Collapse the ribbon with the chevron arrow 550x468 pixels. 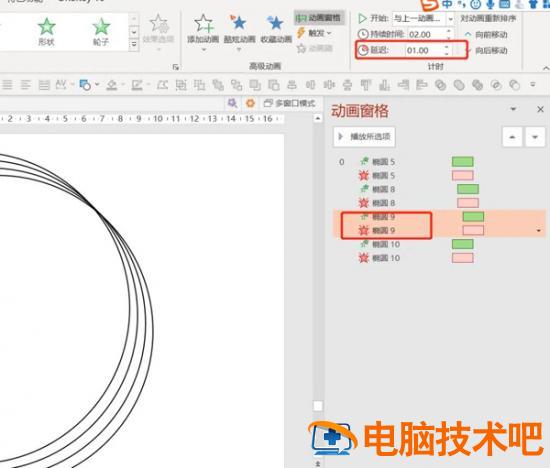click(545, 68)
